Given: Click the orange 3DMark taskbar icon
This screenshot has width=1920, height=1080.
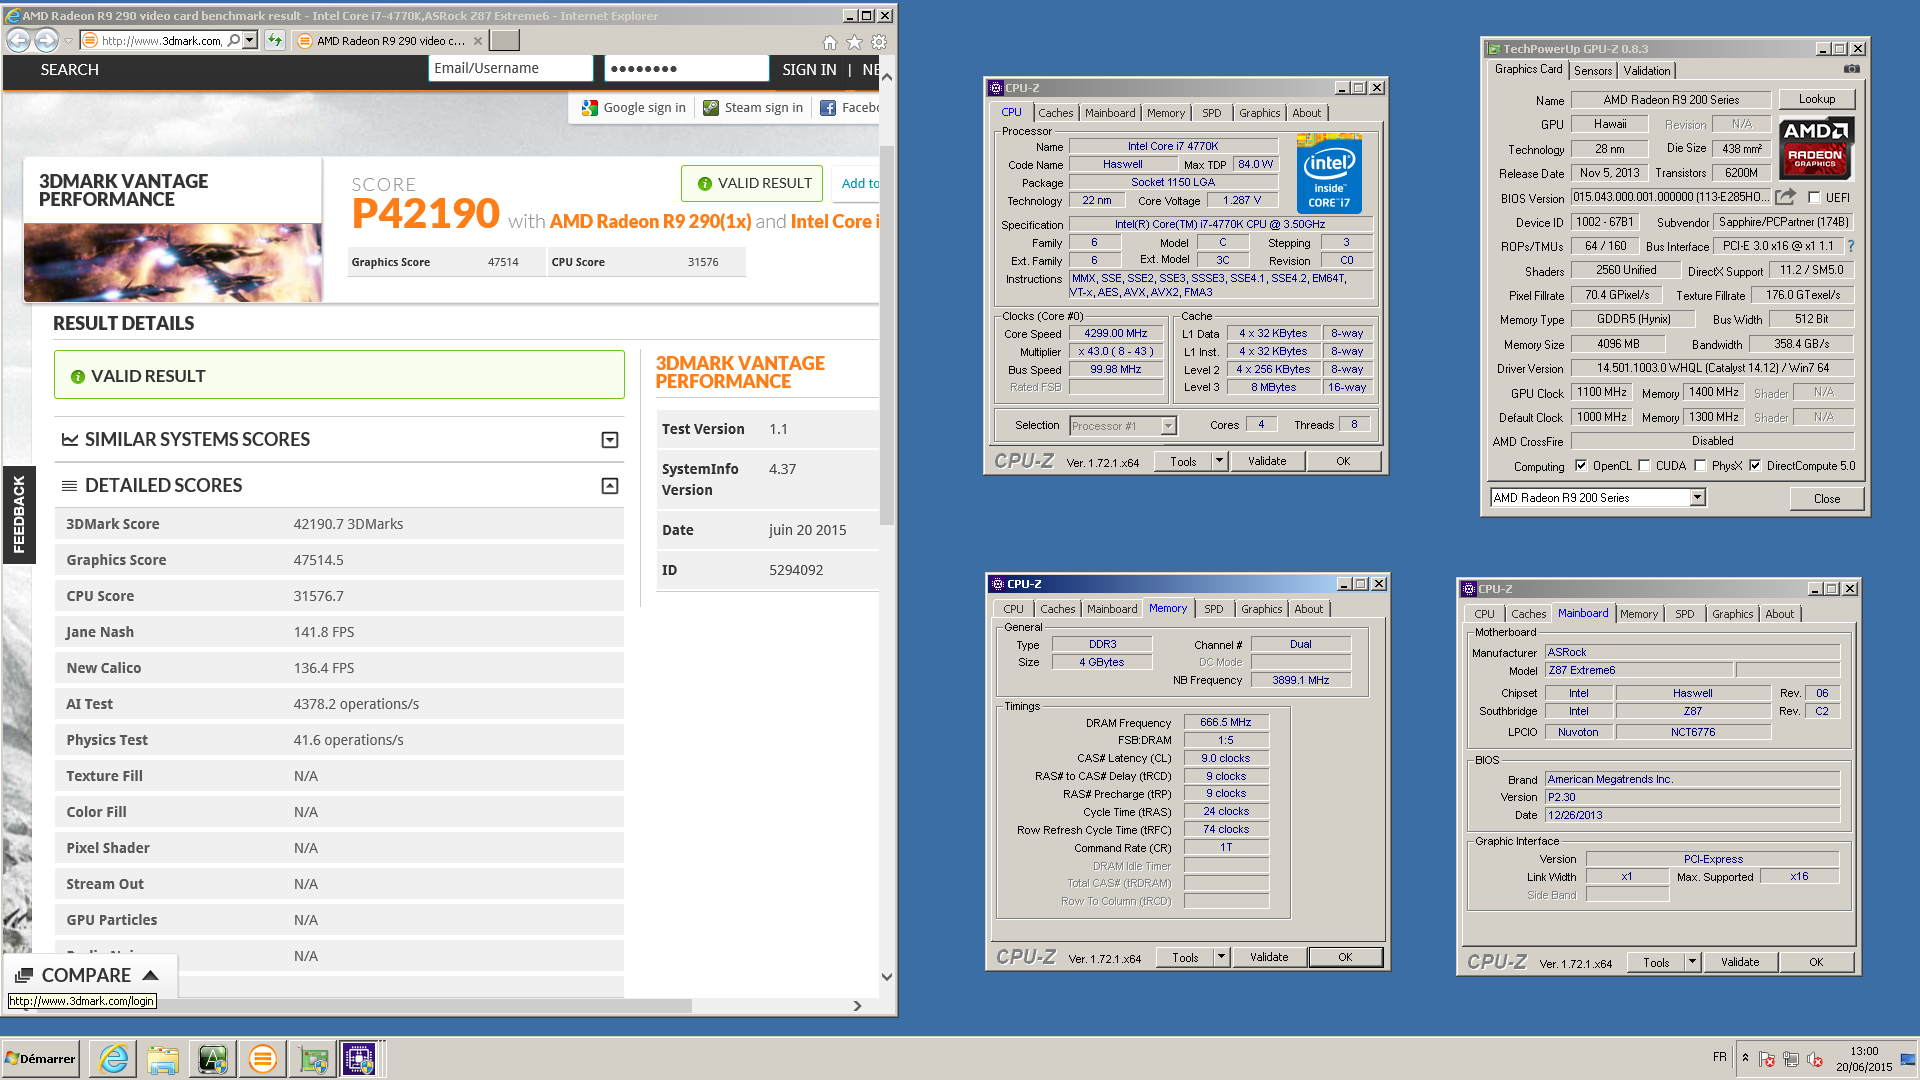Looking at the screenshot, I should coord(262,1058).
